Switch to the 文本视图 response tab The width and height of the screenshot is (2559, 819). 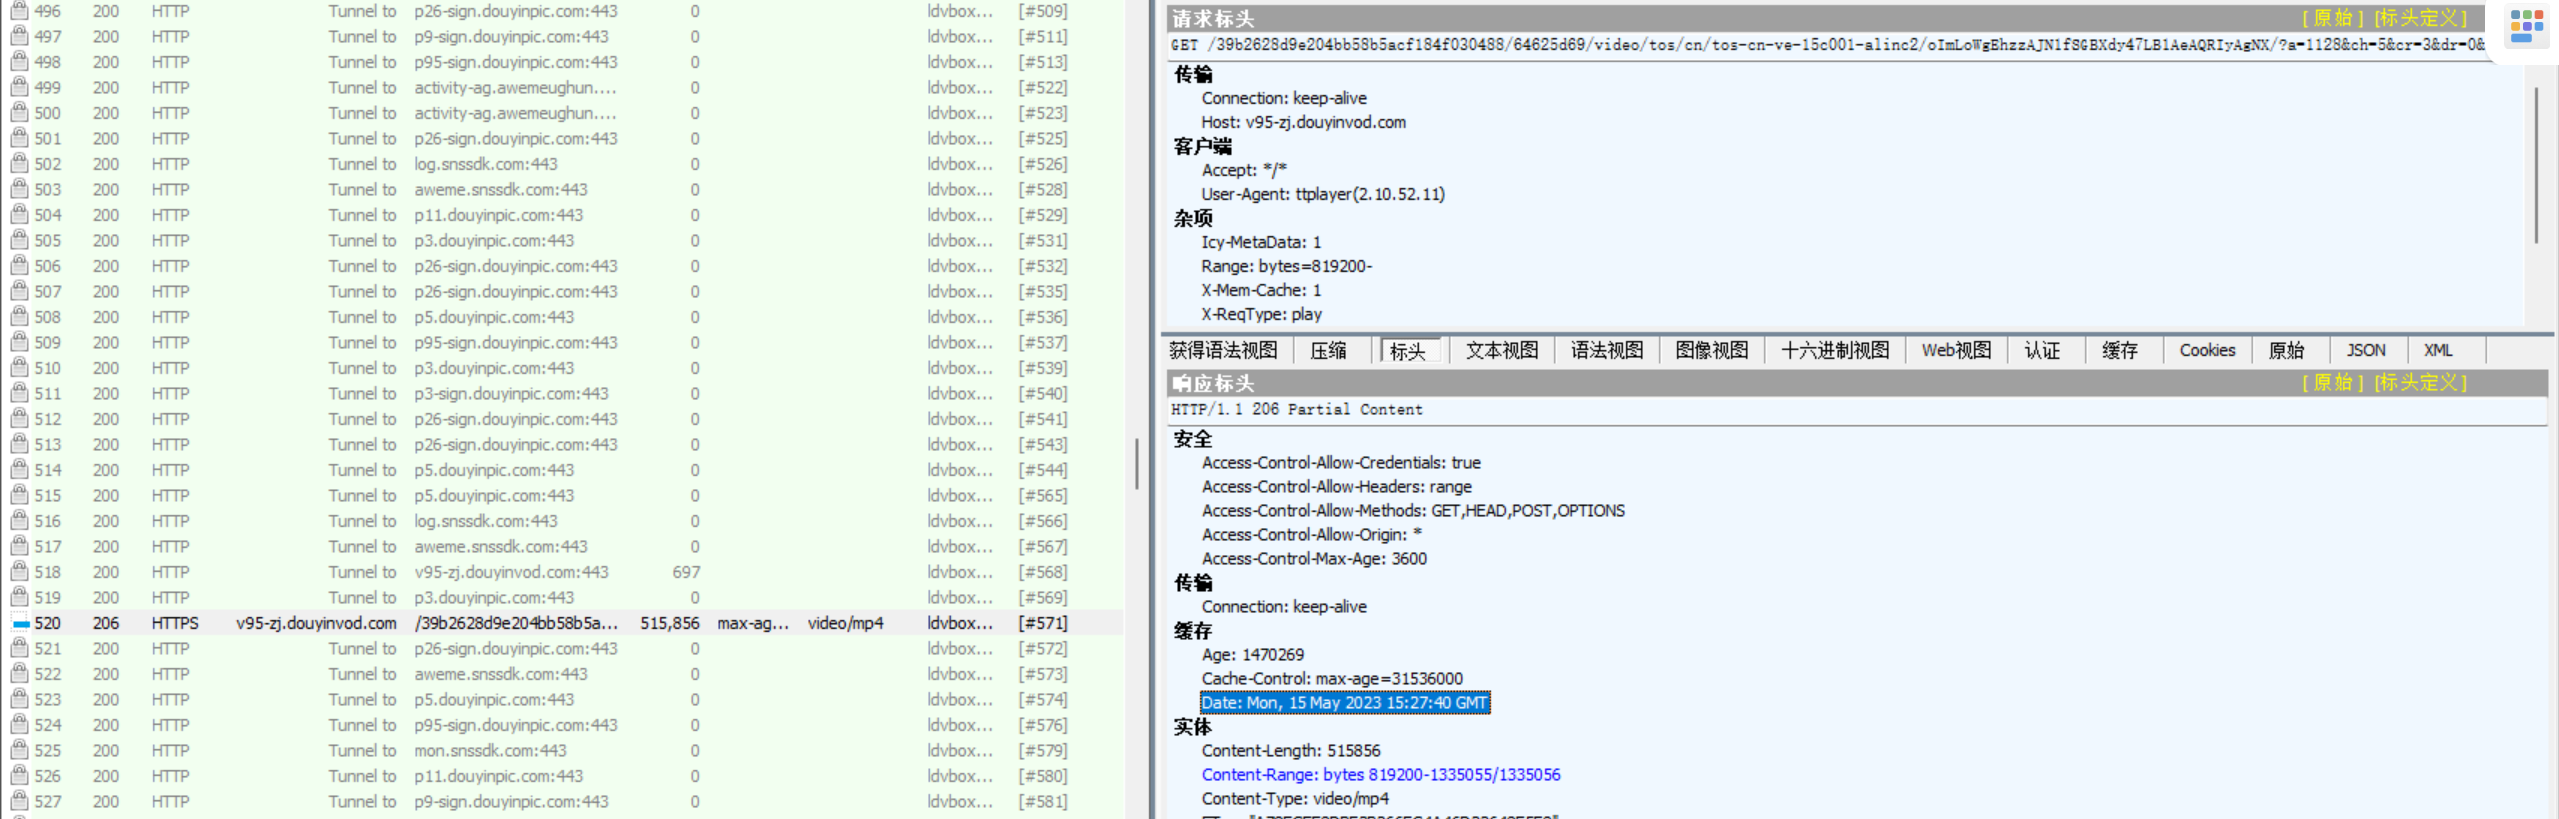tap(1501, 351)
